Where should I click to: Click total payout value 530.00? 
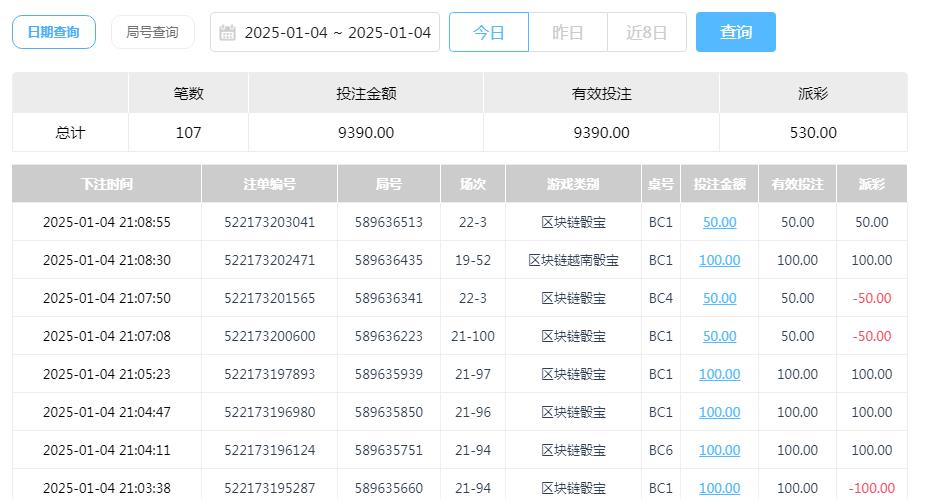click(813, 132)
